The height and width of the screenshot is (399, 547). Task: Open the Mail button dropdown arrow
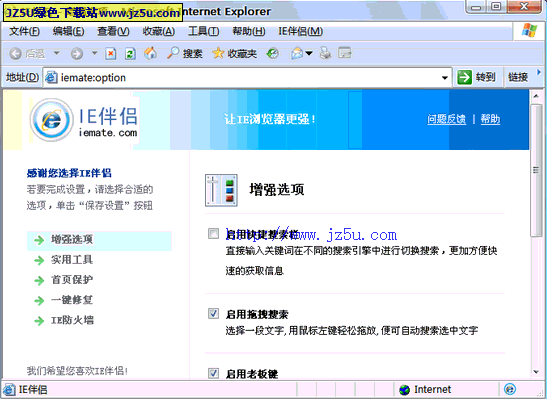(309, 53)
